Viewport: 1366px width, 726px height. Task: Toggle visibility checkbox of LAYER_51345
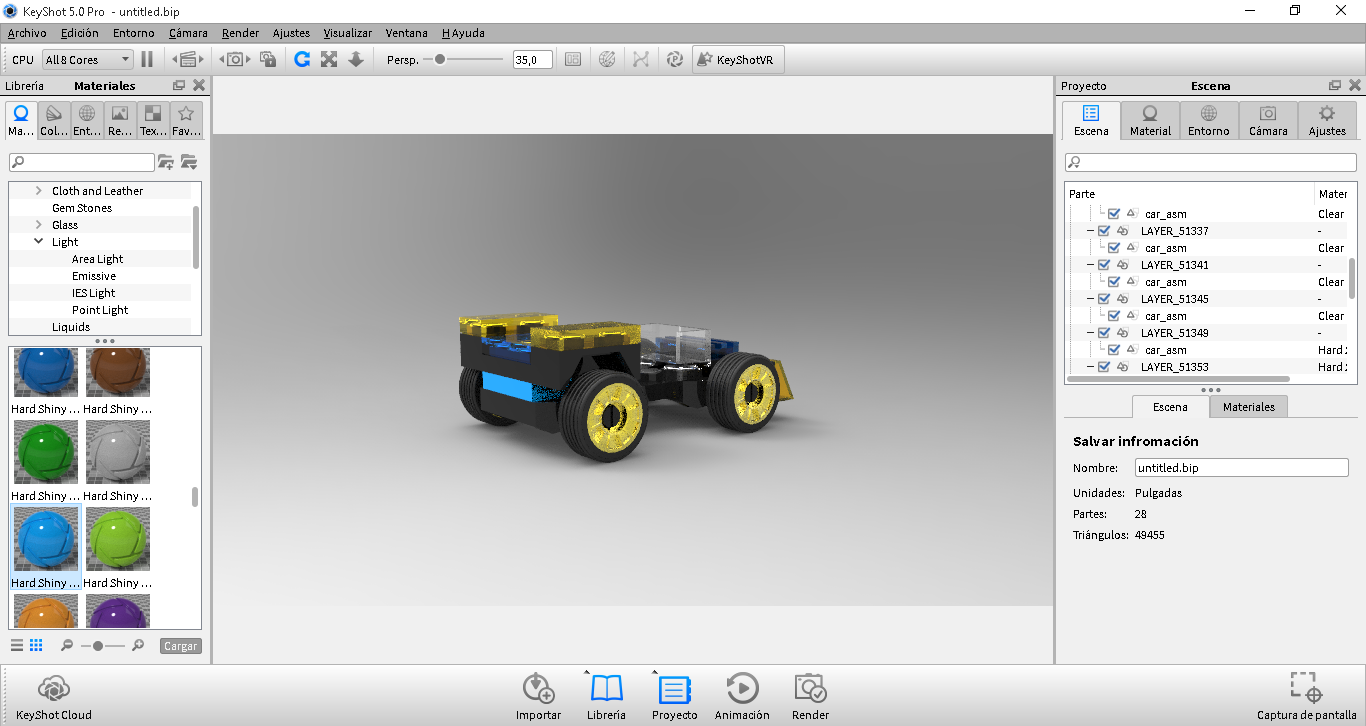pyautogui.click(x=1104, y=299)
